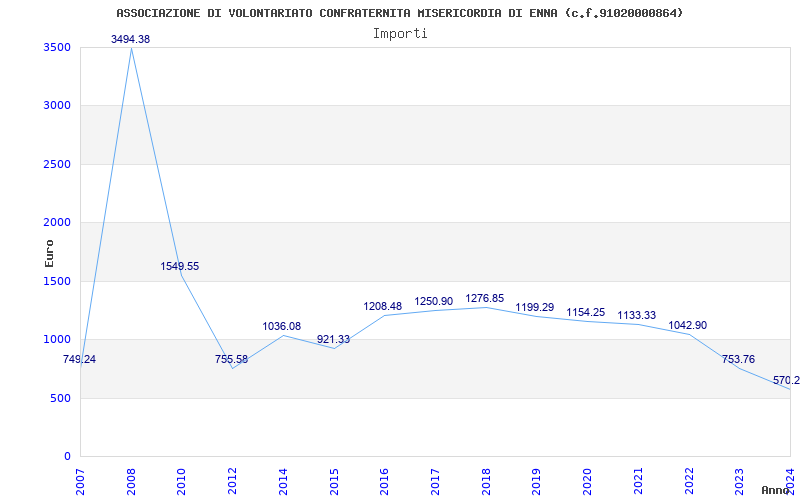Click the x-axis year label 2015

[334, 482]
